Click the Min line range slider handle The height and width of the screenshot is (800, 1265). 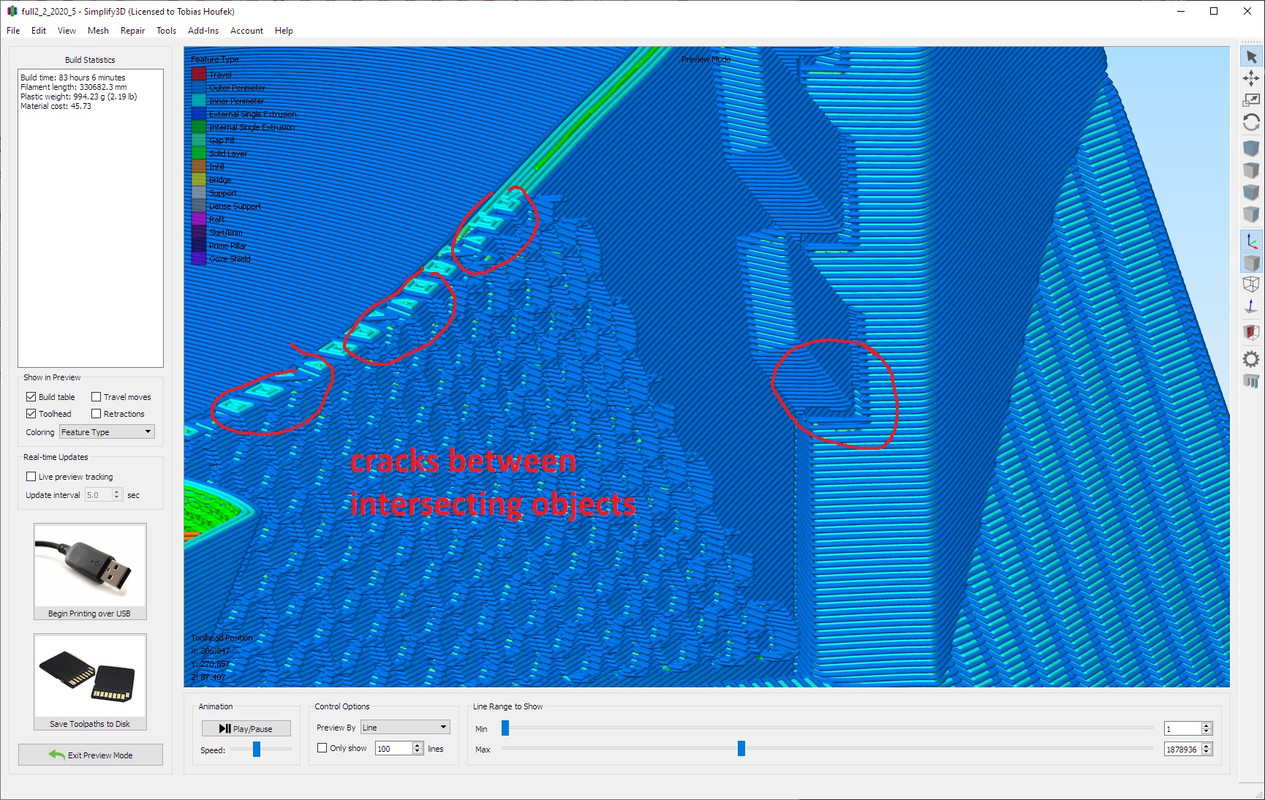point(505,728)
